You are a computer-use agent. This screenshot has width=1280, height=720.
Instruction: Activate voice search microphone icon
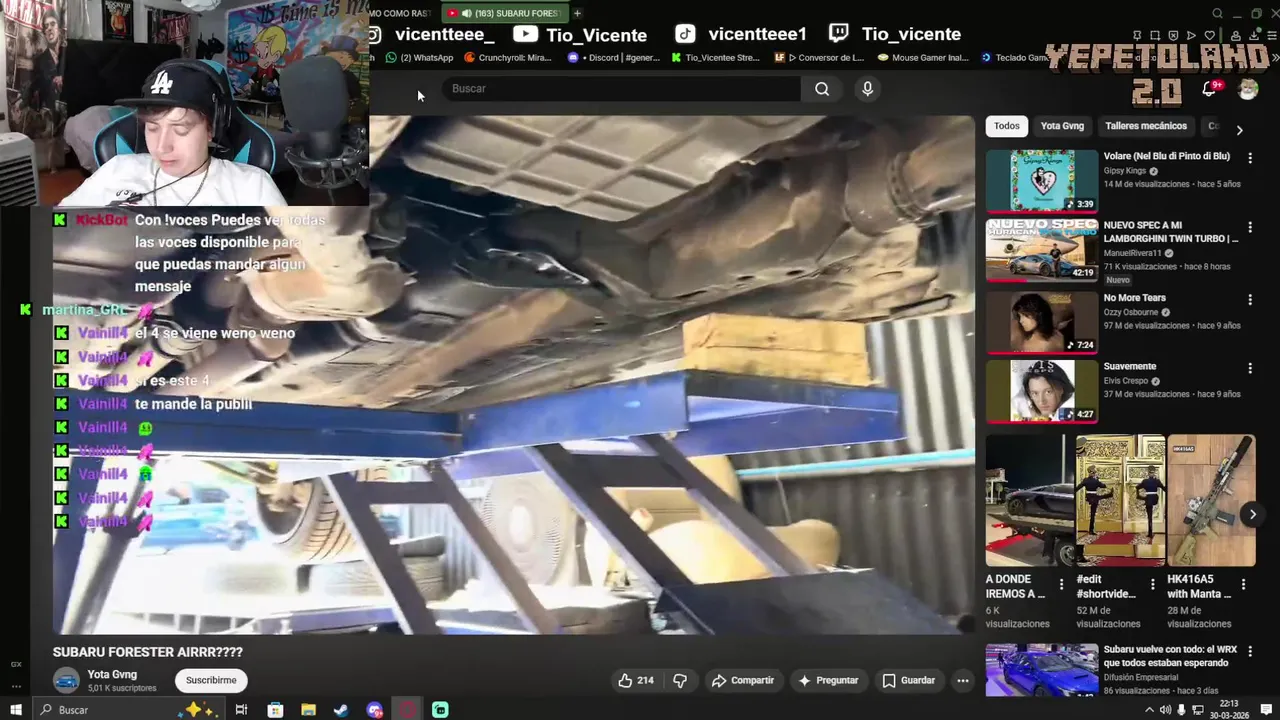coord(867,89)
